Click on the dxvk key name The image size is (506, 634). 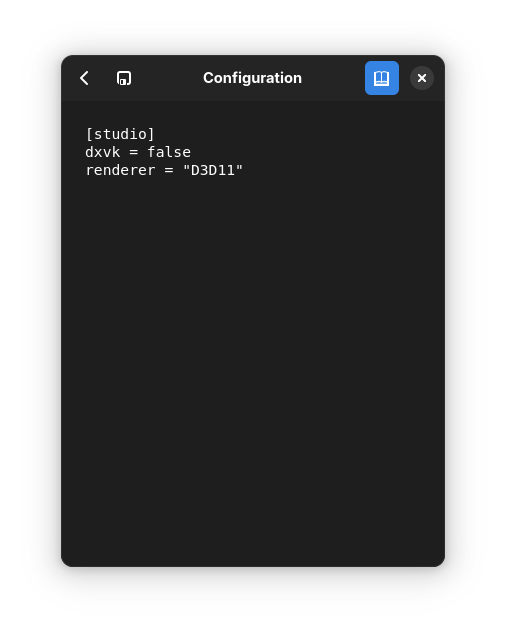[x=102, y=152]
